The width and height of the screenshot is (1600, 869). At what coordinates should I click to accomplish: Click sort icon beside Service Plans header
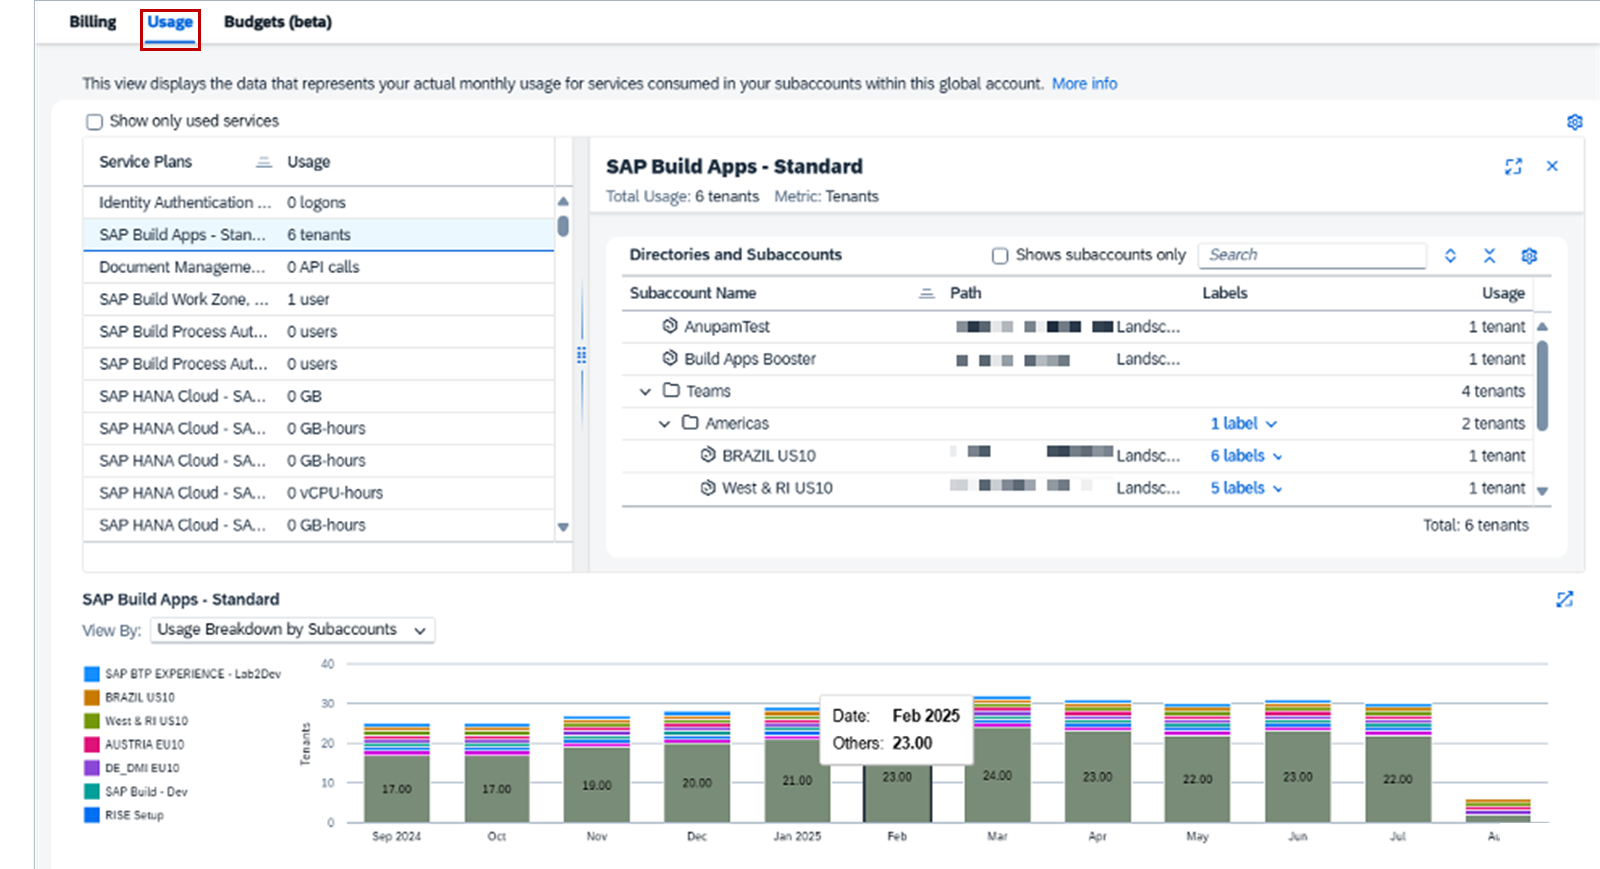point(264,162)
